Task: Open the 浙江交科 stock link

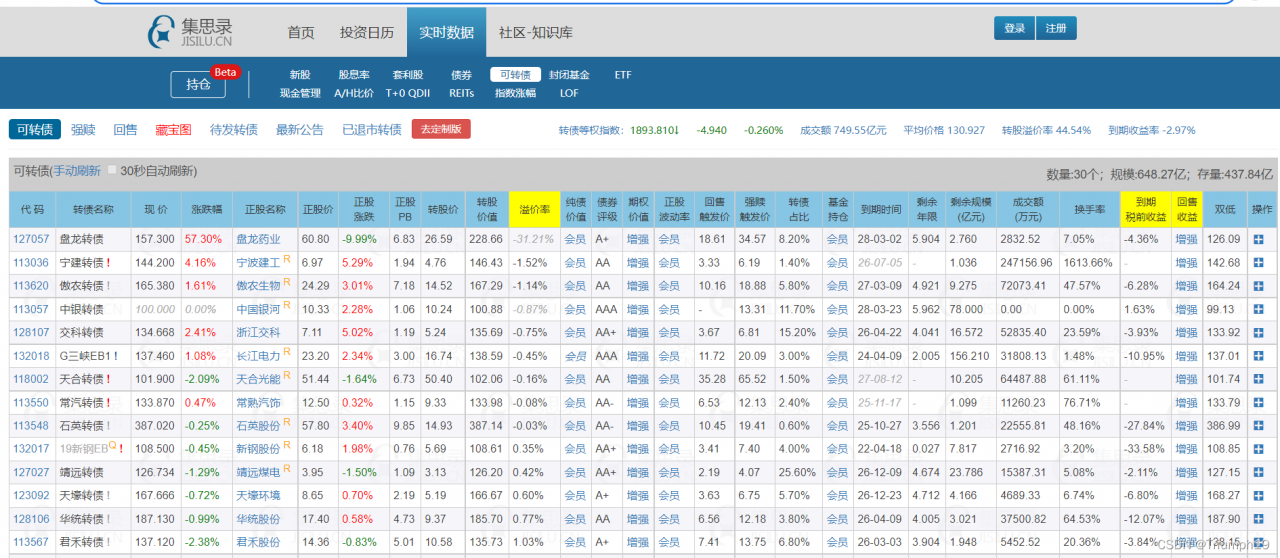Action: click(x=258, y=333)
